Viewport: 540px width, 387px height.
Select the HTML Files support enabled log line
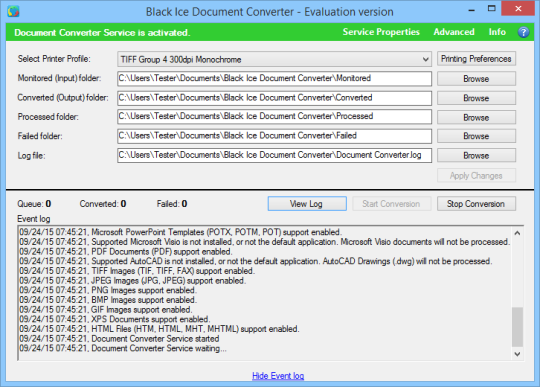(159, 329)
